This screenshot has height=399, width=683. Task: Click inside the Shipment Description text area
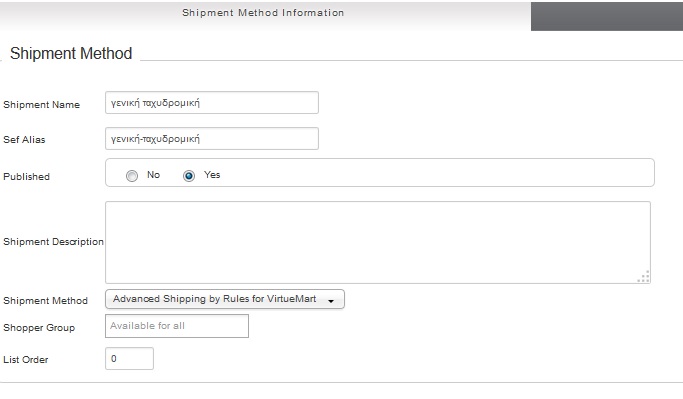click(378, 242)
